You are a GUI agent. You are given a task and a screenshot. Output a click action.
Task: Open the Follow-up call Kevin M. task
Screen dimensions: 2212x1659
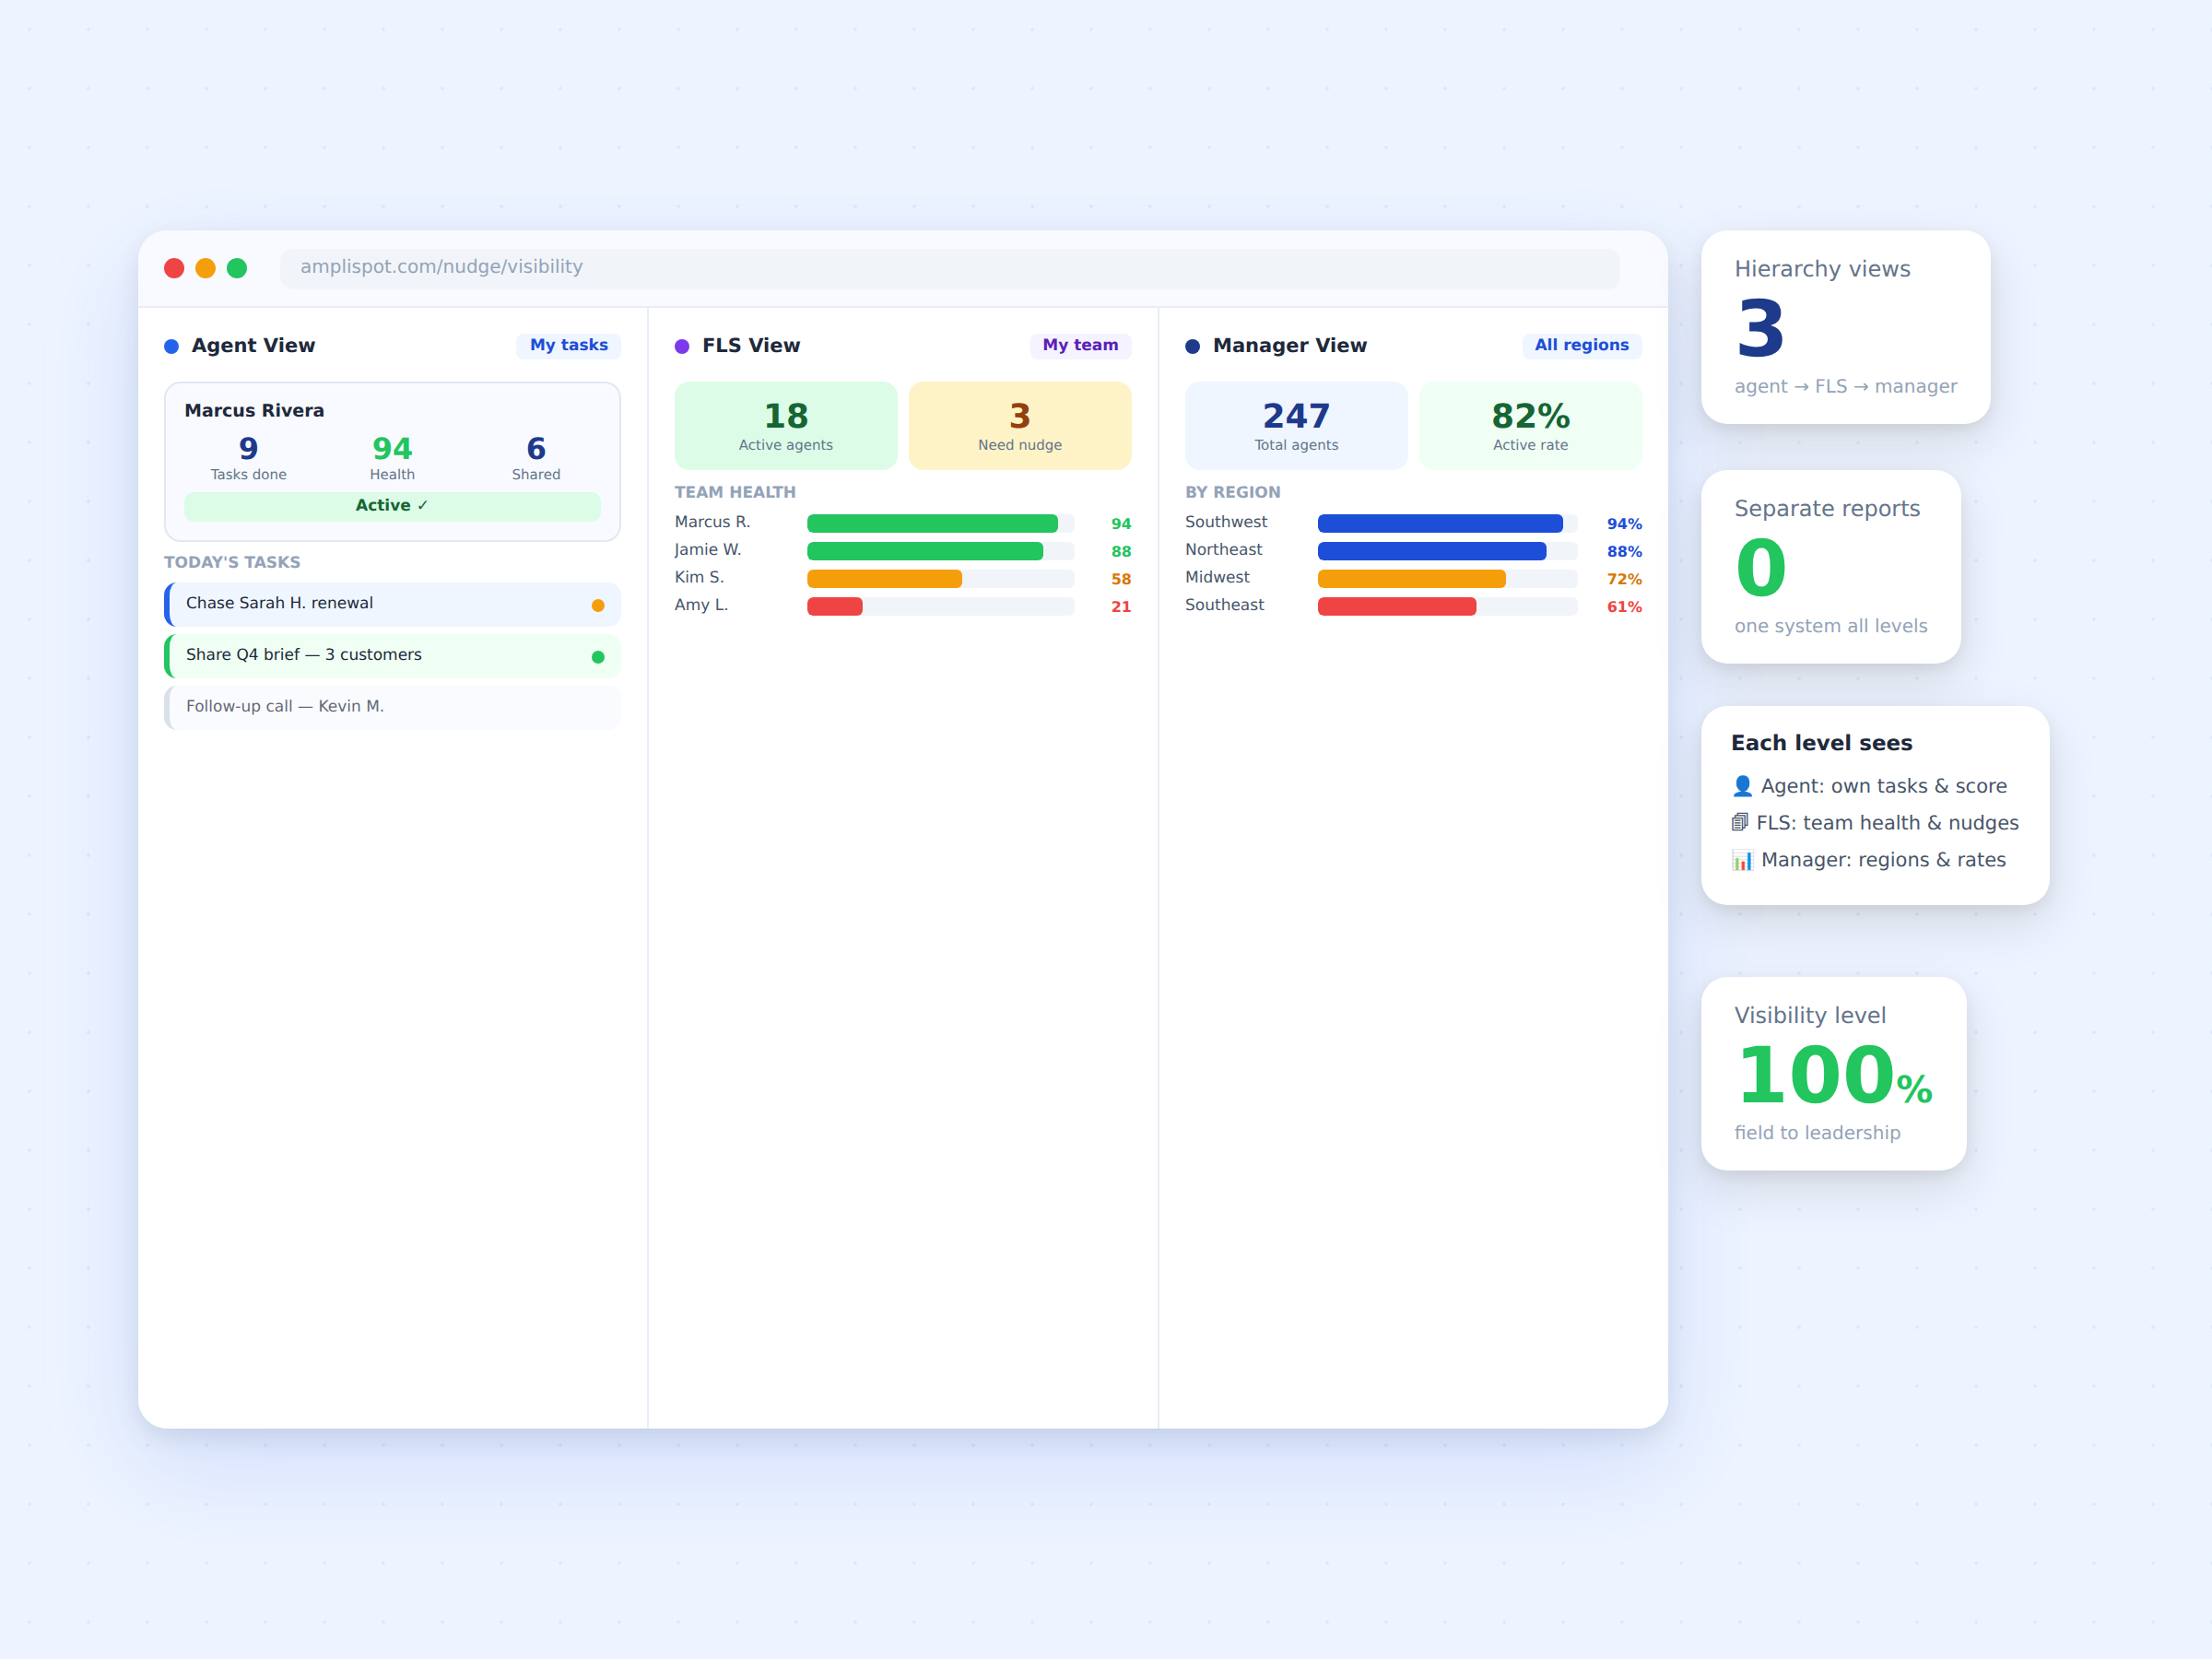(392, 707)
